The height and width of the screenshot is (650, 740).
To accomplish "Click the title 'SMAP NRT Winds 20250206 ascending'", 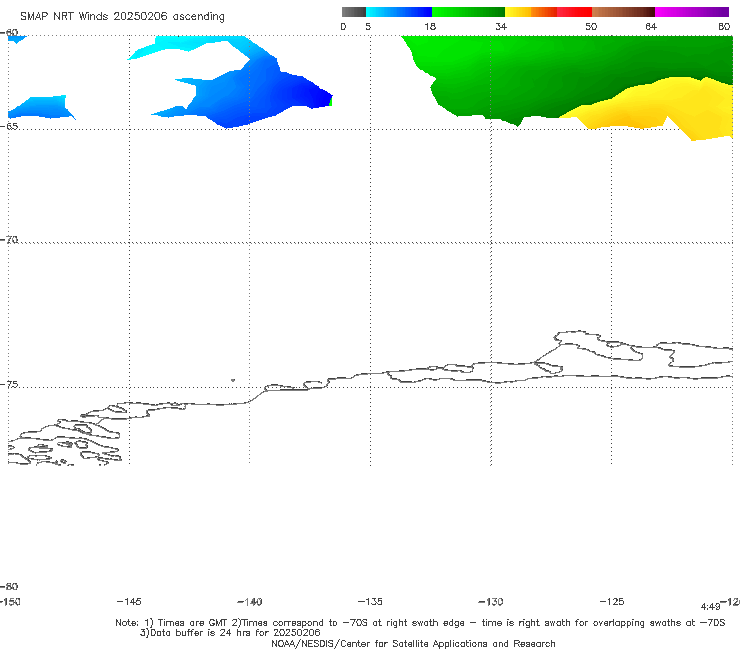I will 122,17.
